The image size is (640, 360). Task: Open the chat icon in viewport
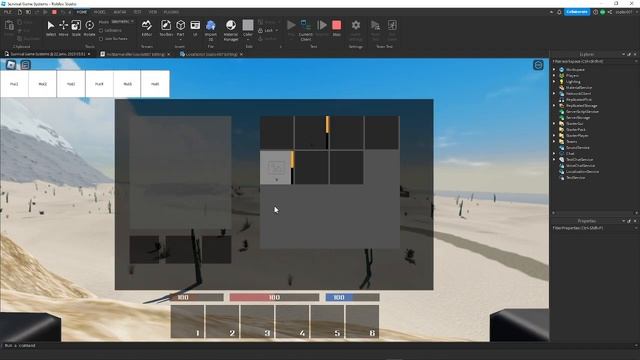[x=25, y=64]
